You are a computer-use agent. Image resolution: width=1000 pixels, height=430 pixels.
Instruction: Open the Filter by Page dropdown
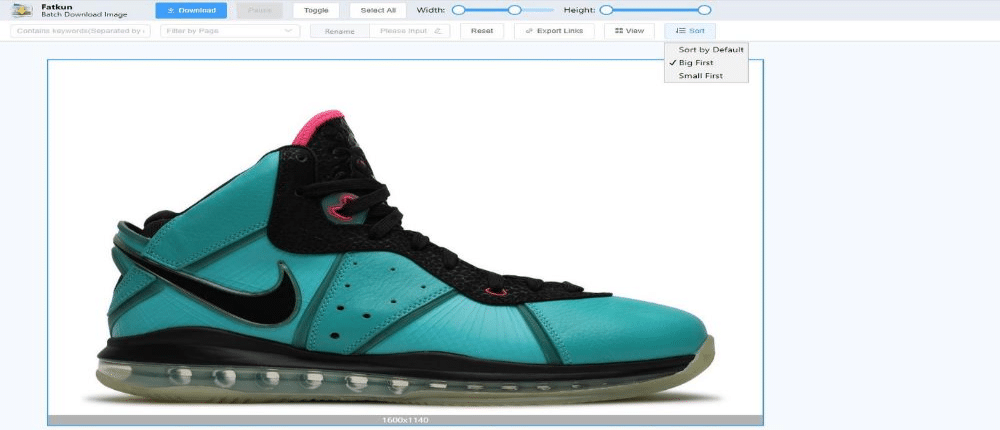click(x=230, y=31)
